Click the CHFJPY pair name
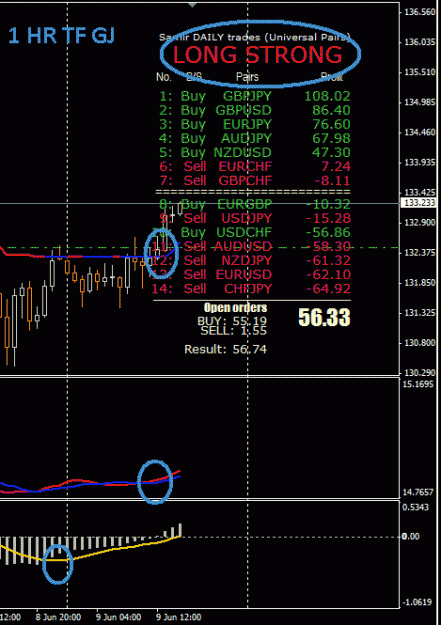Viewport: 441px width, 625px height. click(248, 288)
